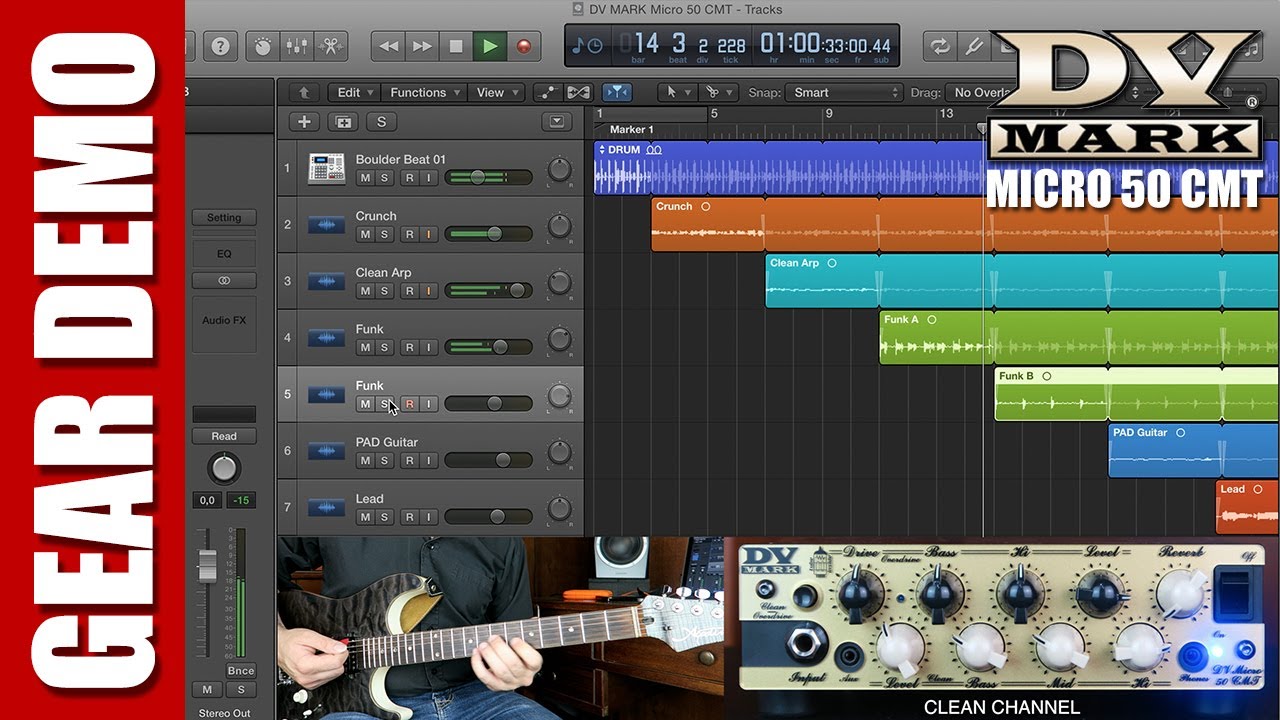Click the Fast Forward transport button
This screenshot has height=720, width=1280.
click(422, 46)
